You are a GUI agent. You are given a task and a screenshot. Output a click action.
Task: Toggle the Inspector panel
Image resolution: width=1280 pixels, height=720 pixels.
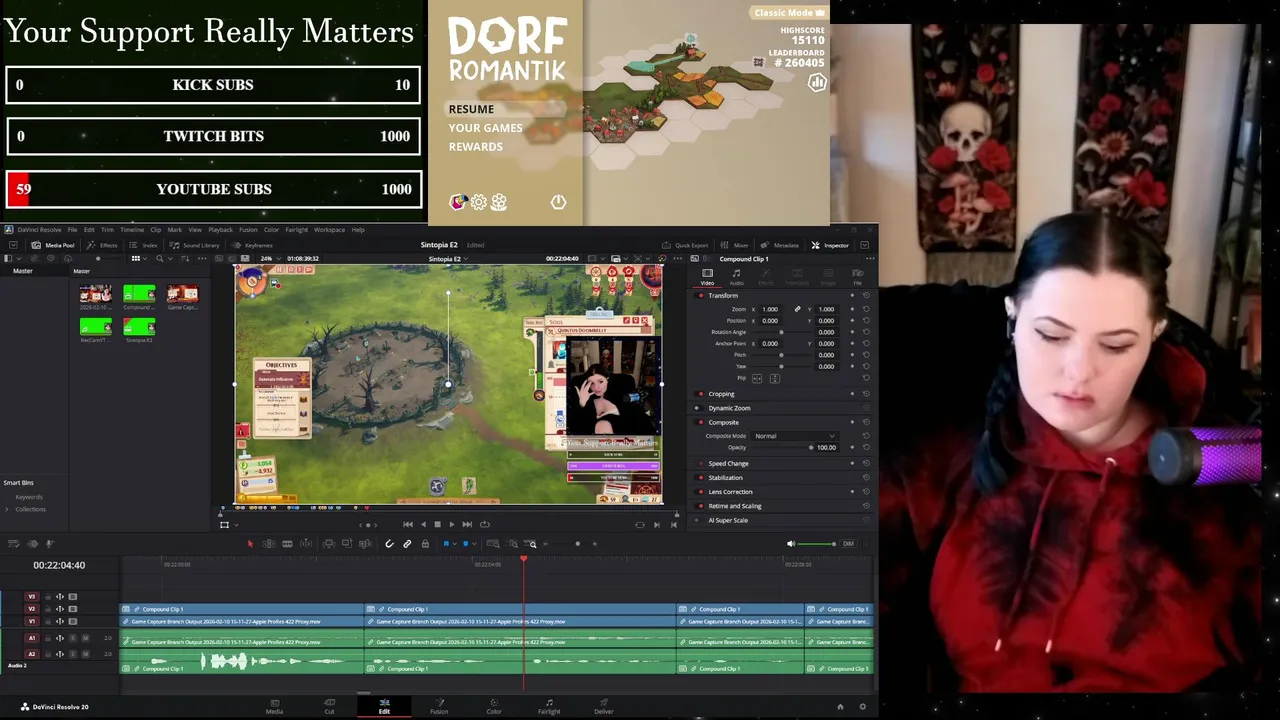(x=830, y=245)
